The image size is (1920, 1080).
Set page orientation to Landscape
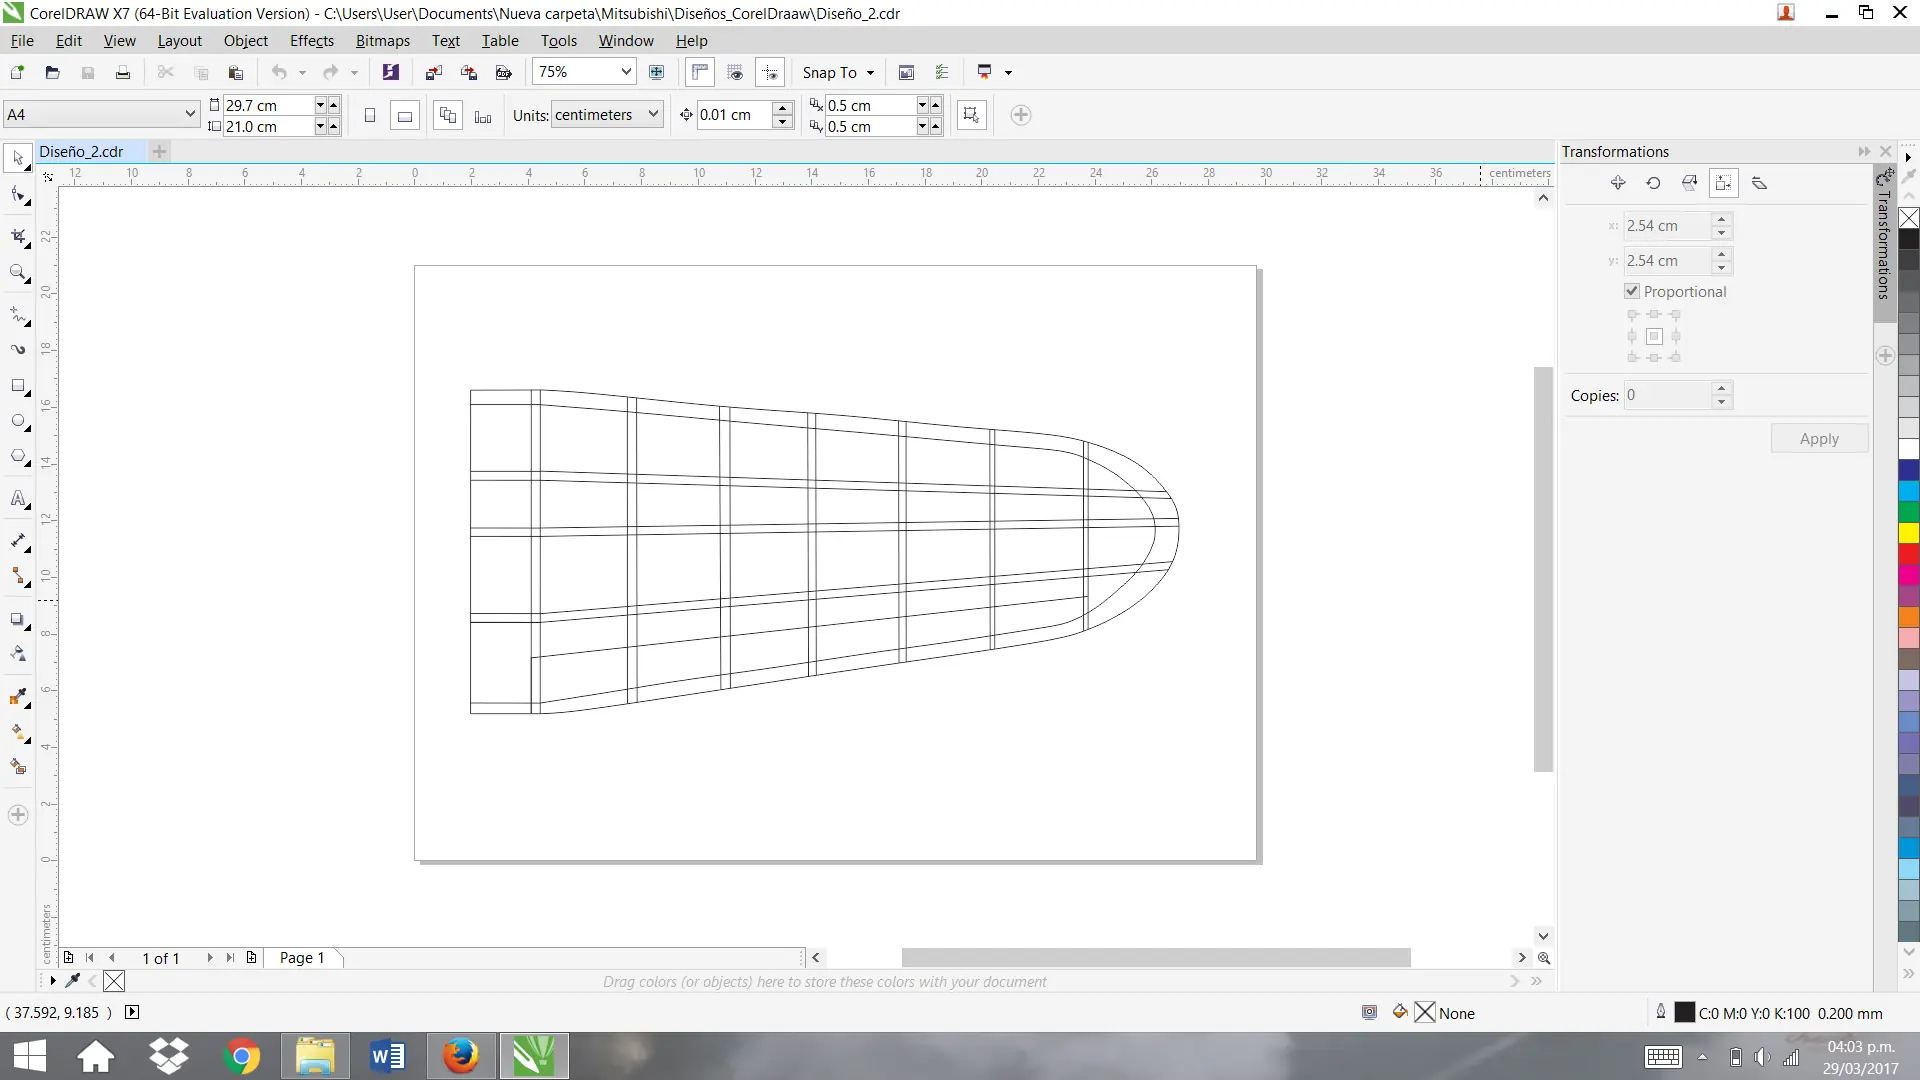coord(405,115)
